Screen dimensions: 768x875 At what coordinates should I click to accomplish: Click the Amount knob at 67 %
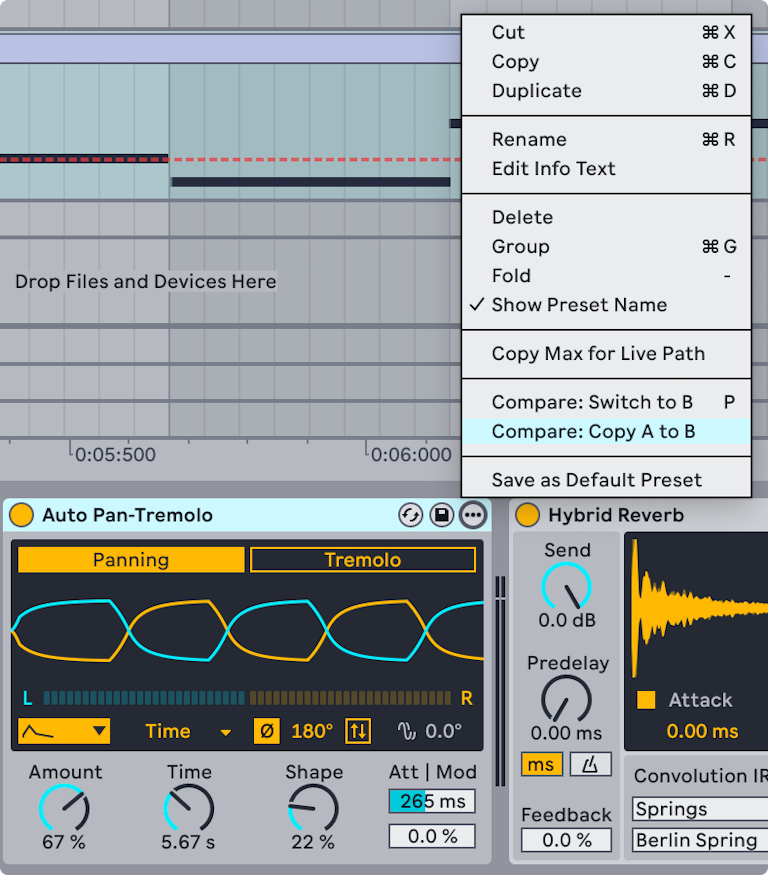(x=64, y=809)
